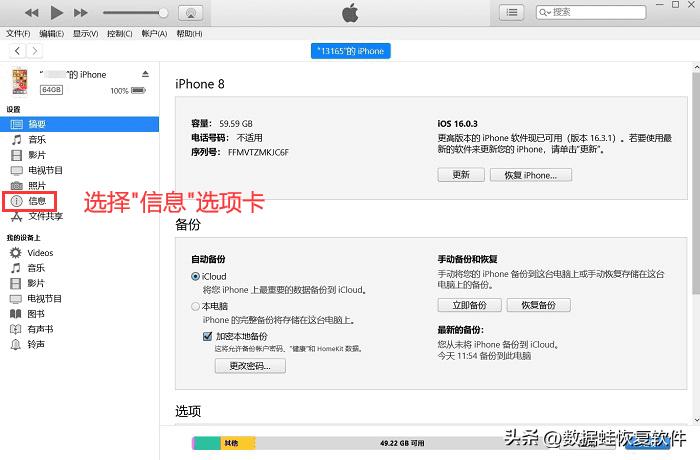Select the 本电脑 backup radio button
The width and height of the screenshot is (700, 460).
pyautogui.click(x=195, y=306)
